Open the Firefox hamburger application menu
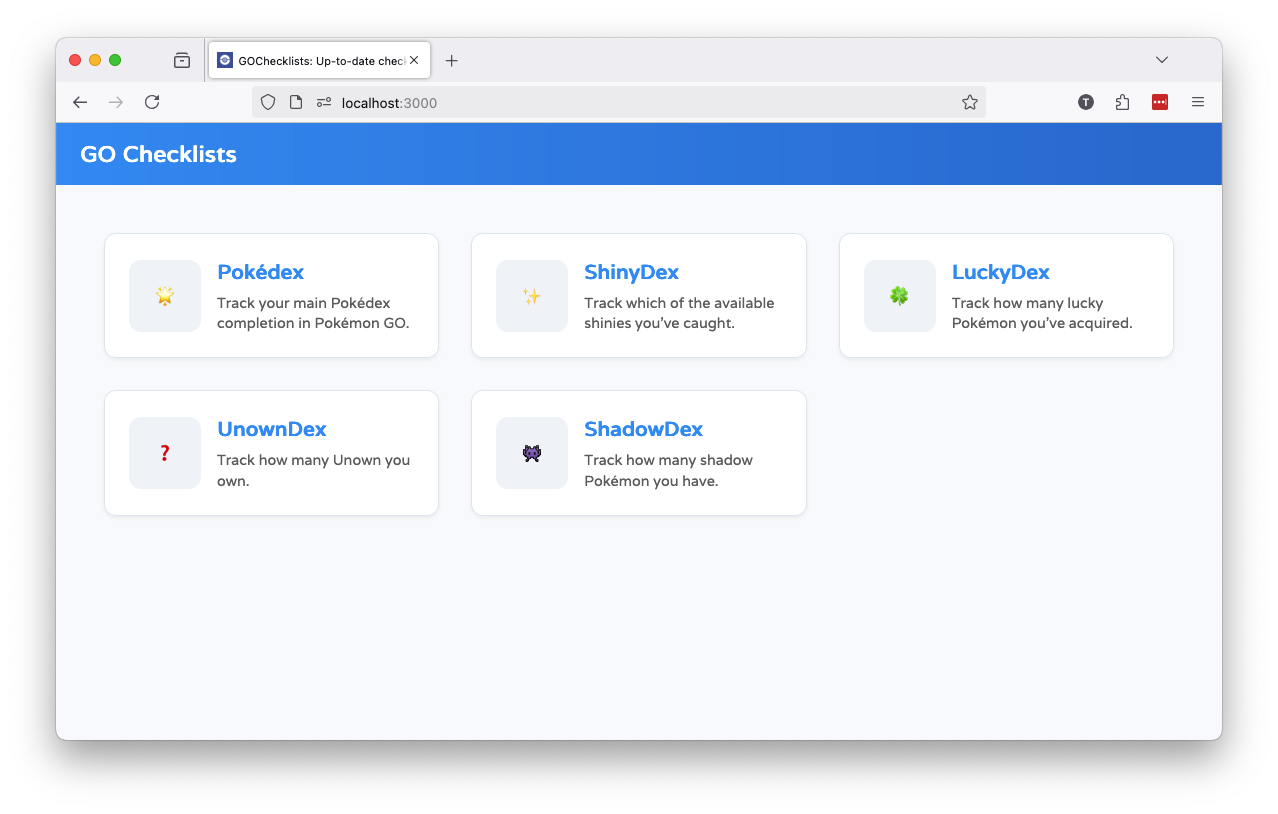1278x814 pixels. point(1198,102)
